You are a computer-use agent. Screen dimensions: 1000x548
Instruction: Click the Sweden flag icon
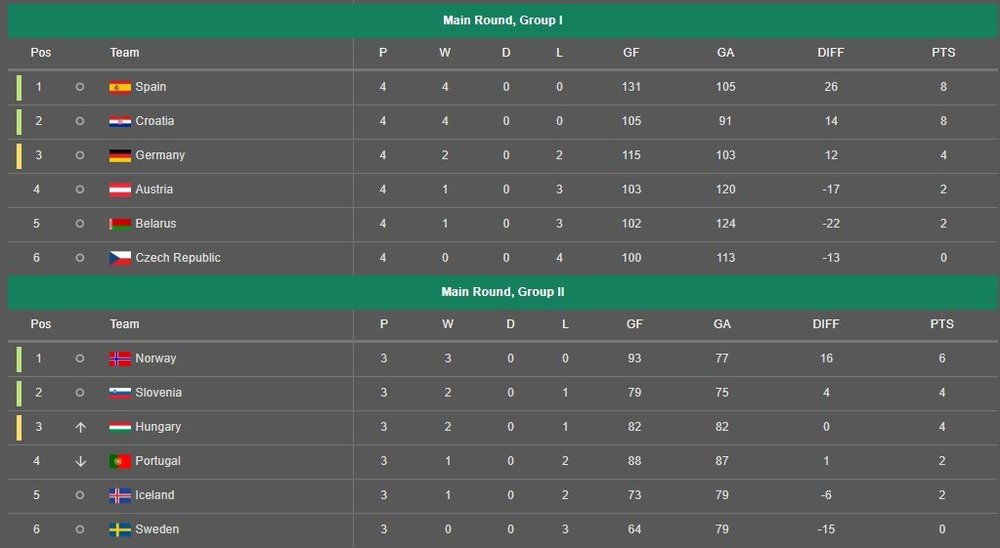[x=120, y=529]
